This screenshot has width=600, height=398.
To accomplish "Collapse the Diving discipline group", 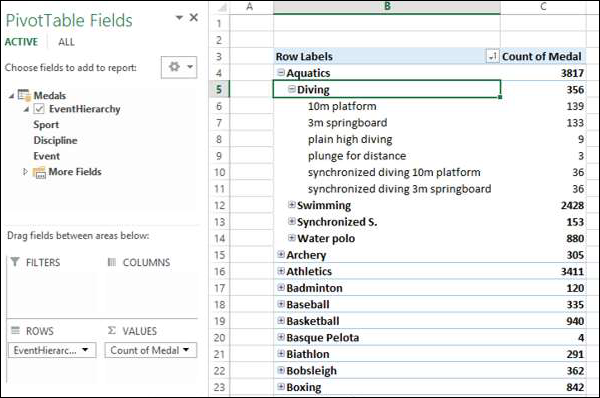I will 292,89.
